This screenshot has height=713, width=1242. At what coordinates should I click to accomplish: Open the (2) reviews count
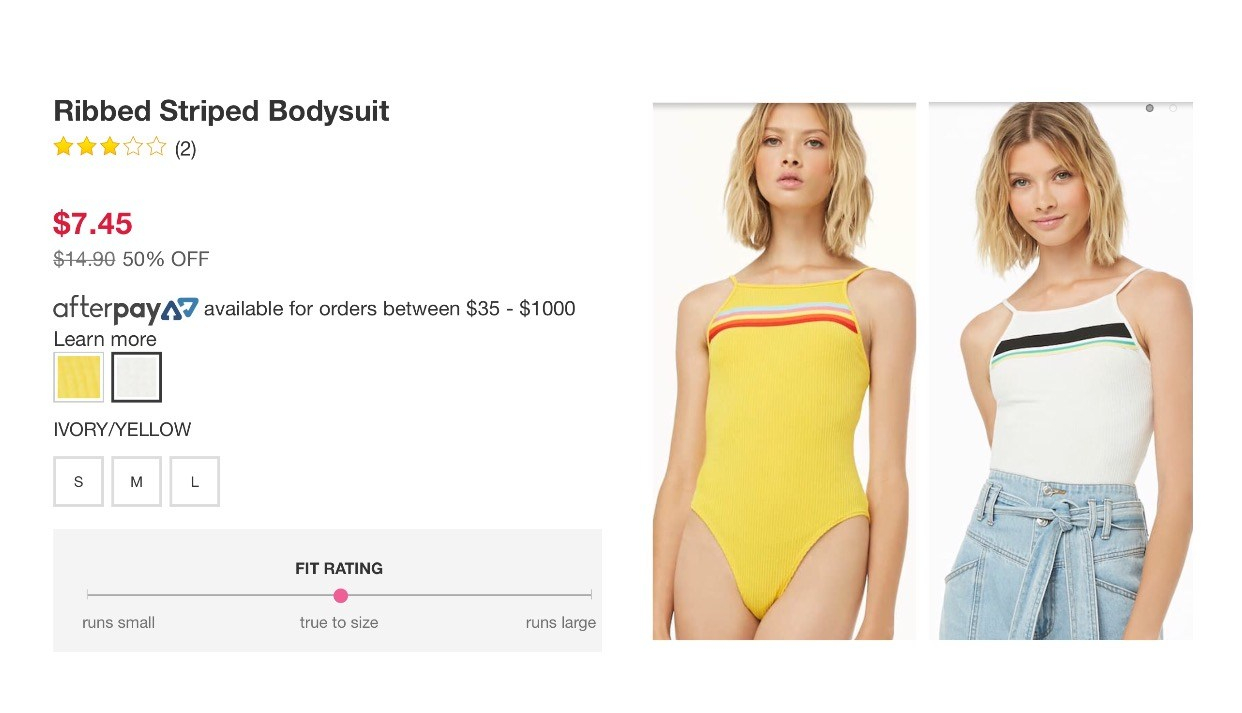tap(185, 149)
